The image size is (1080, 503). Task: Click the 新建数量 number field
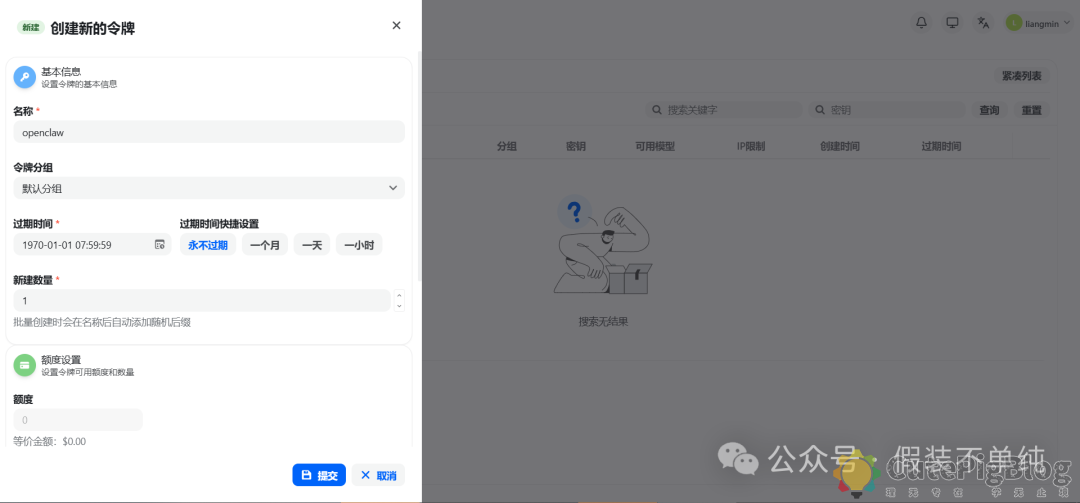click(202, 300)
